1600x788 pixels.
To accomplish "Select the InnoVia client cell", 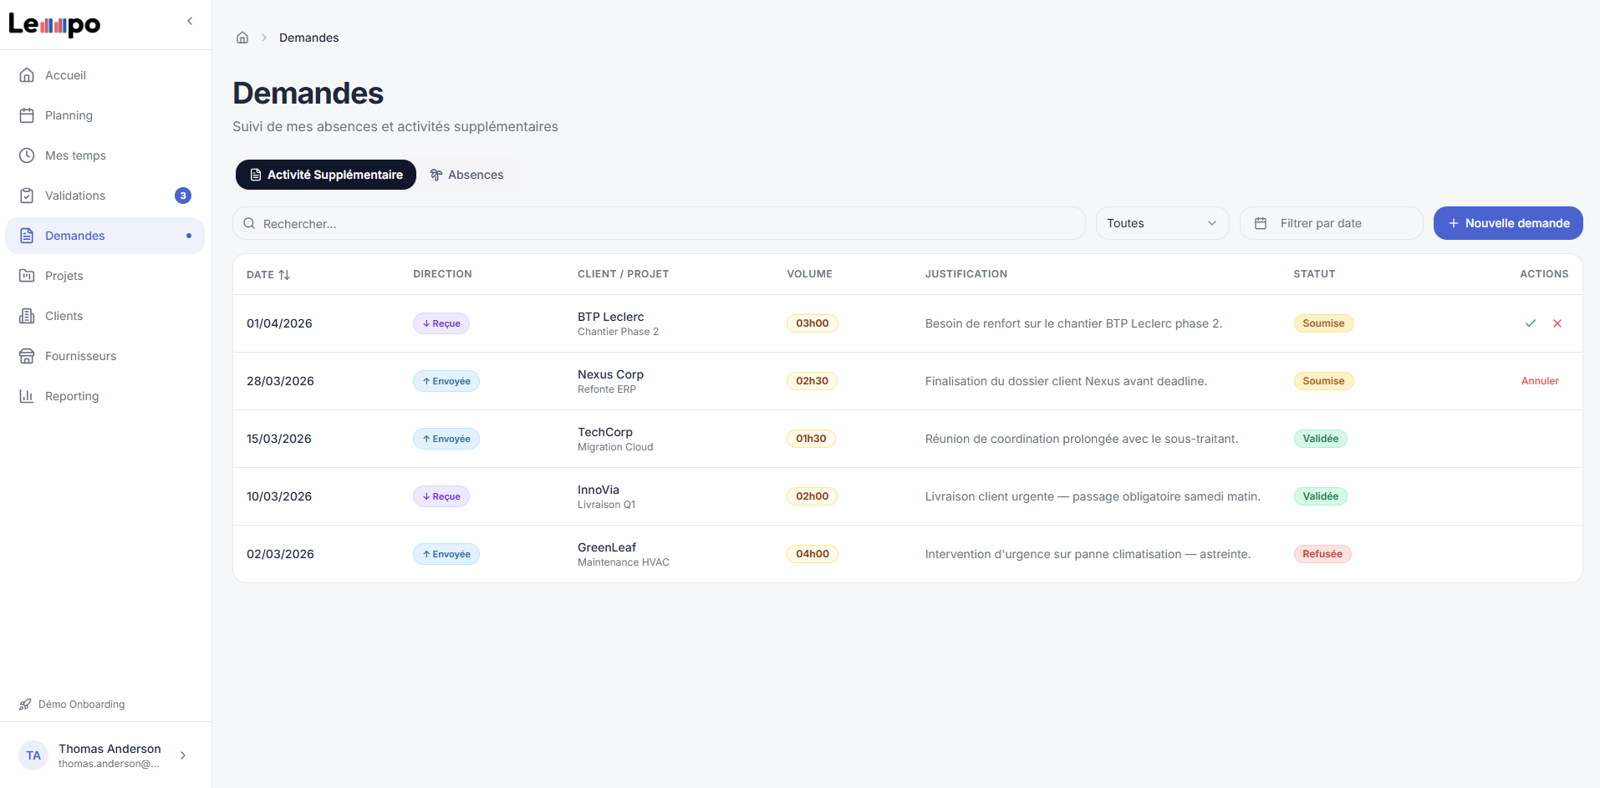I will click(606, 496).
